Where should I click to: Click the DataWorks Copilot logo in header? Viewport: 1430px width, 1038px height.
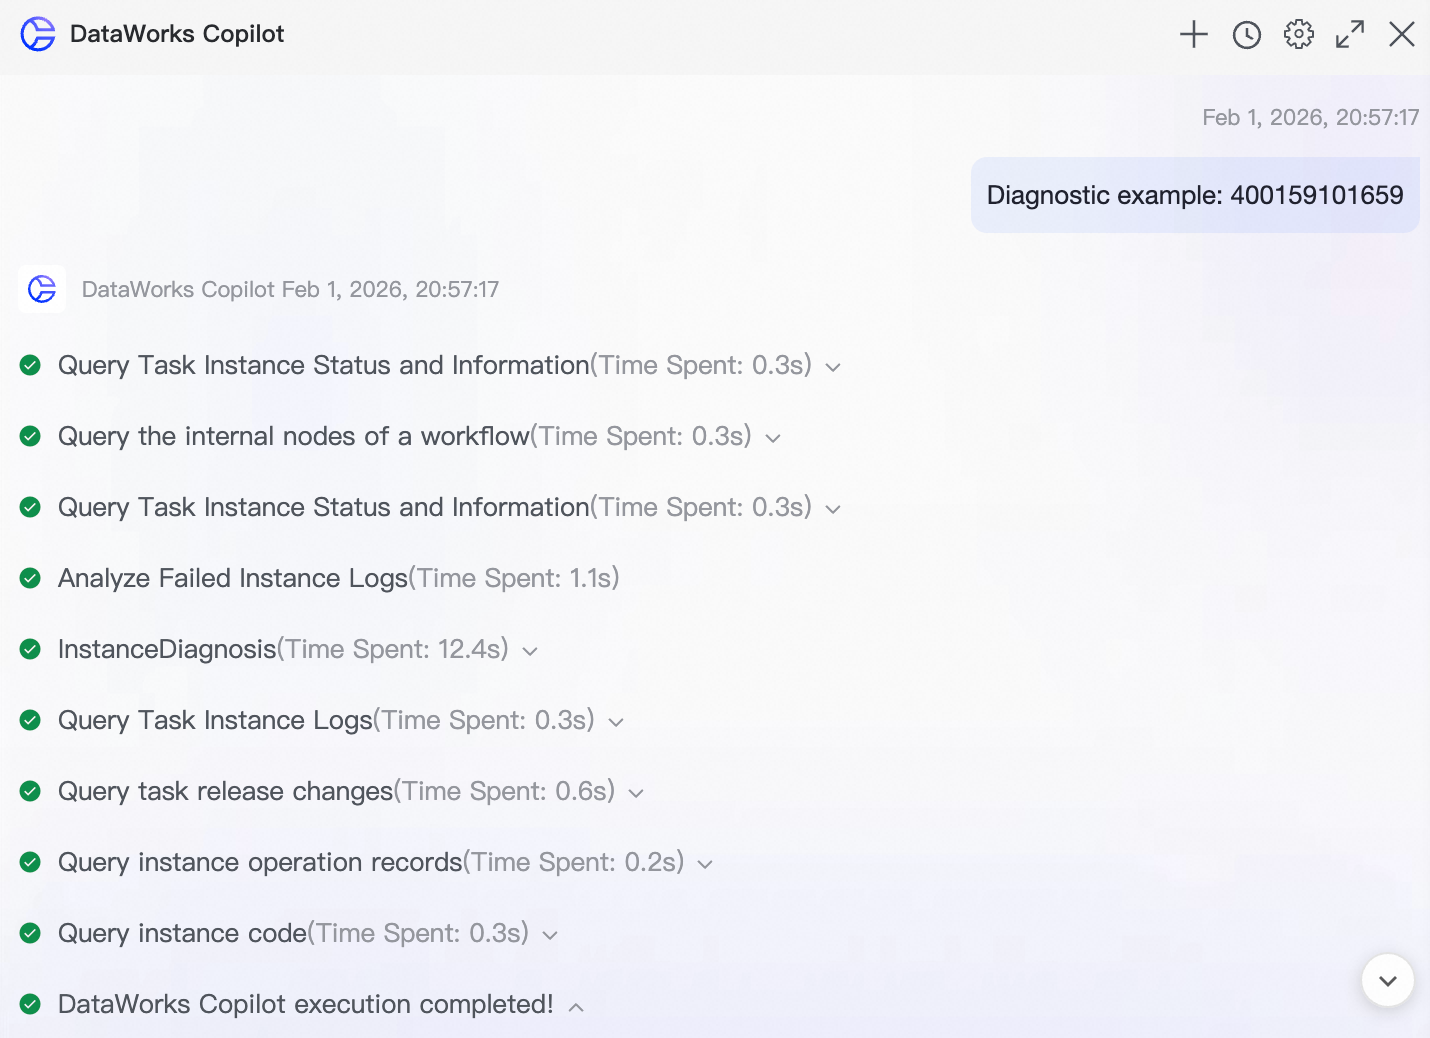[38, 34]
